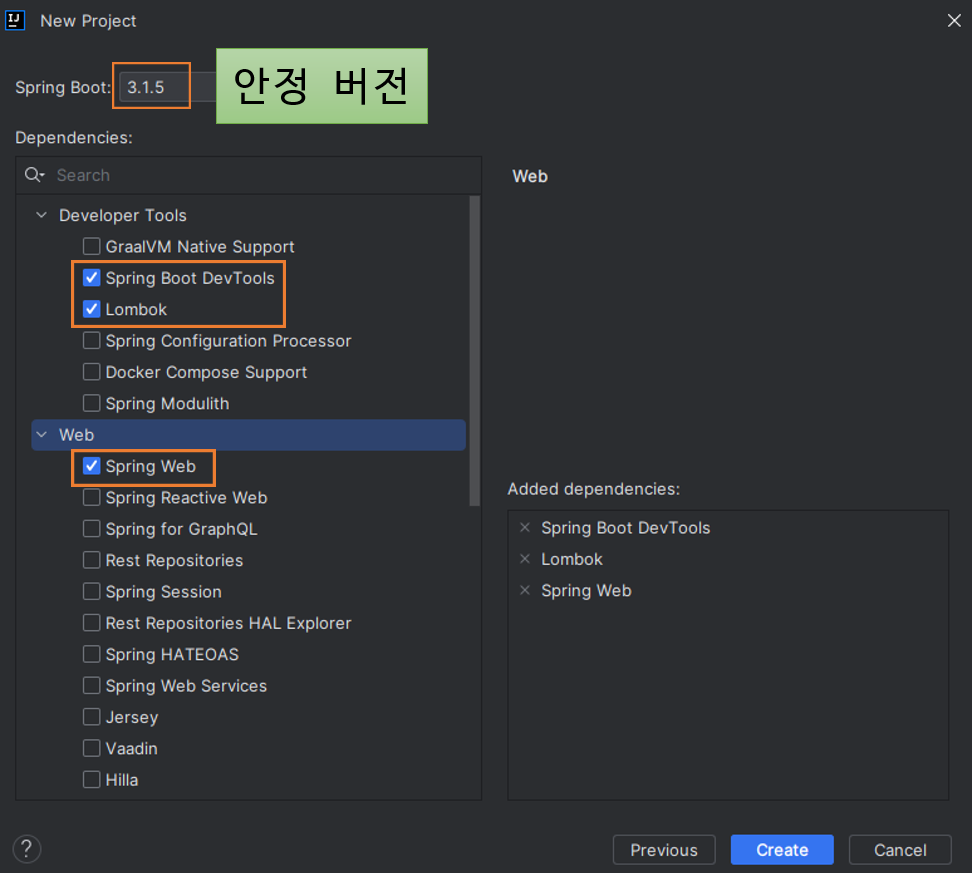Uncheck the Spring Web checkbox
The height and width of the screenshot is (873, 972).
pyautogui.click(x=92, y=466)
